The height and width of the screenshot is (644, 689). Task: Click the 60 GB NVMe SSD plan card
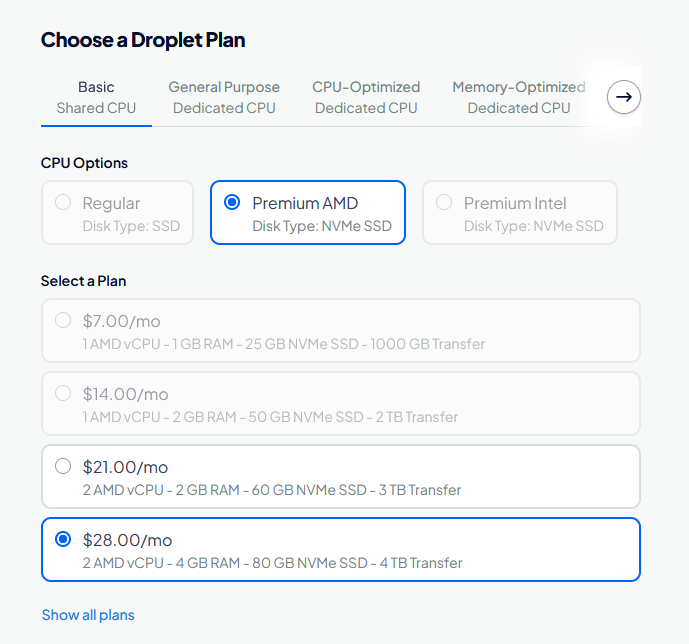341,477
